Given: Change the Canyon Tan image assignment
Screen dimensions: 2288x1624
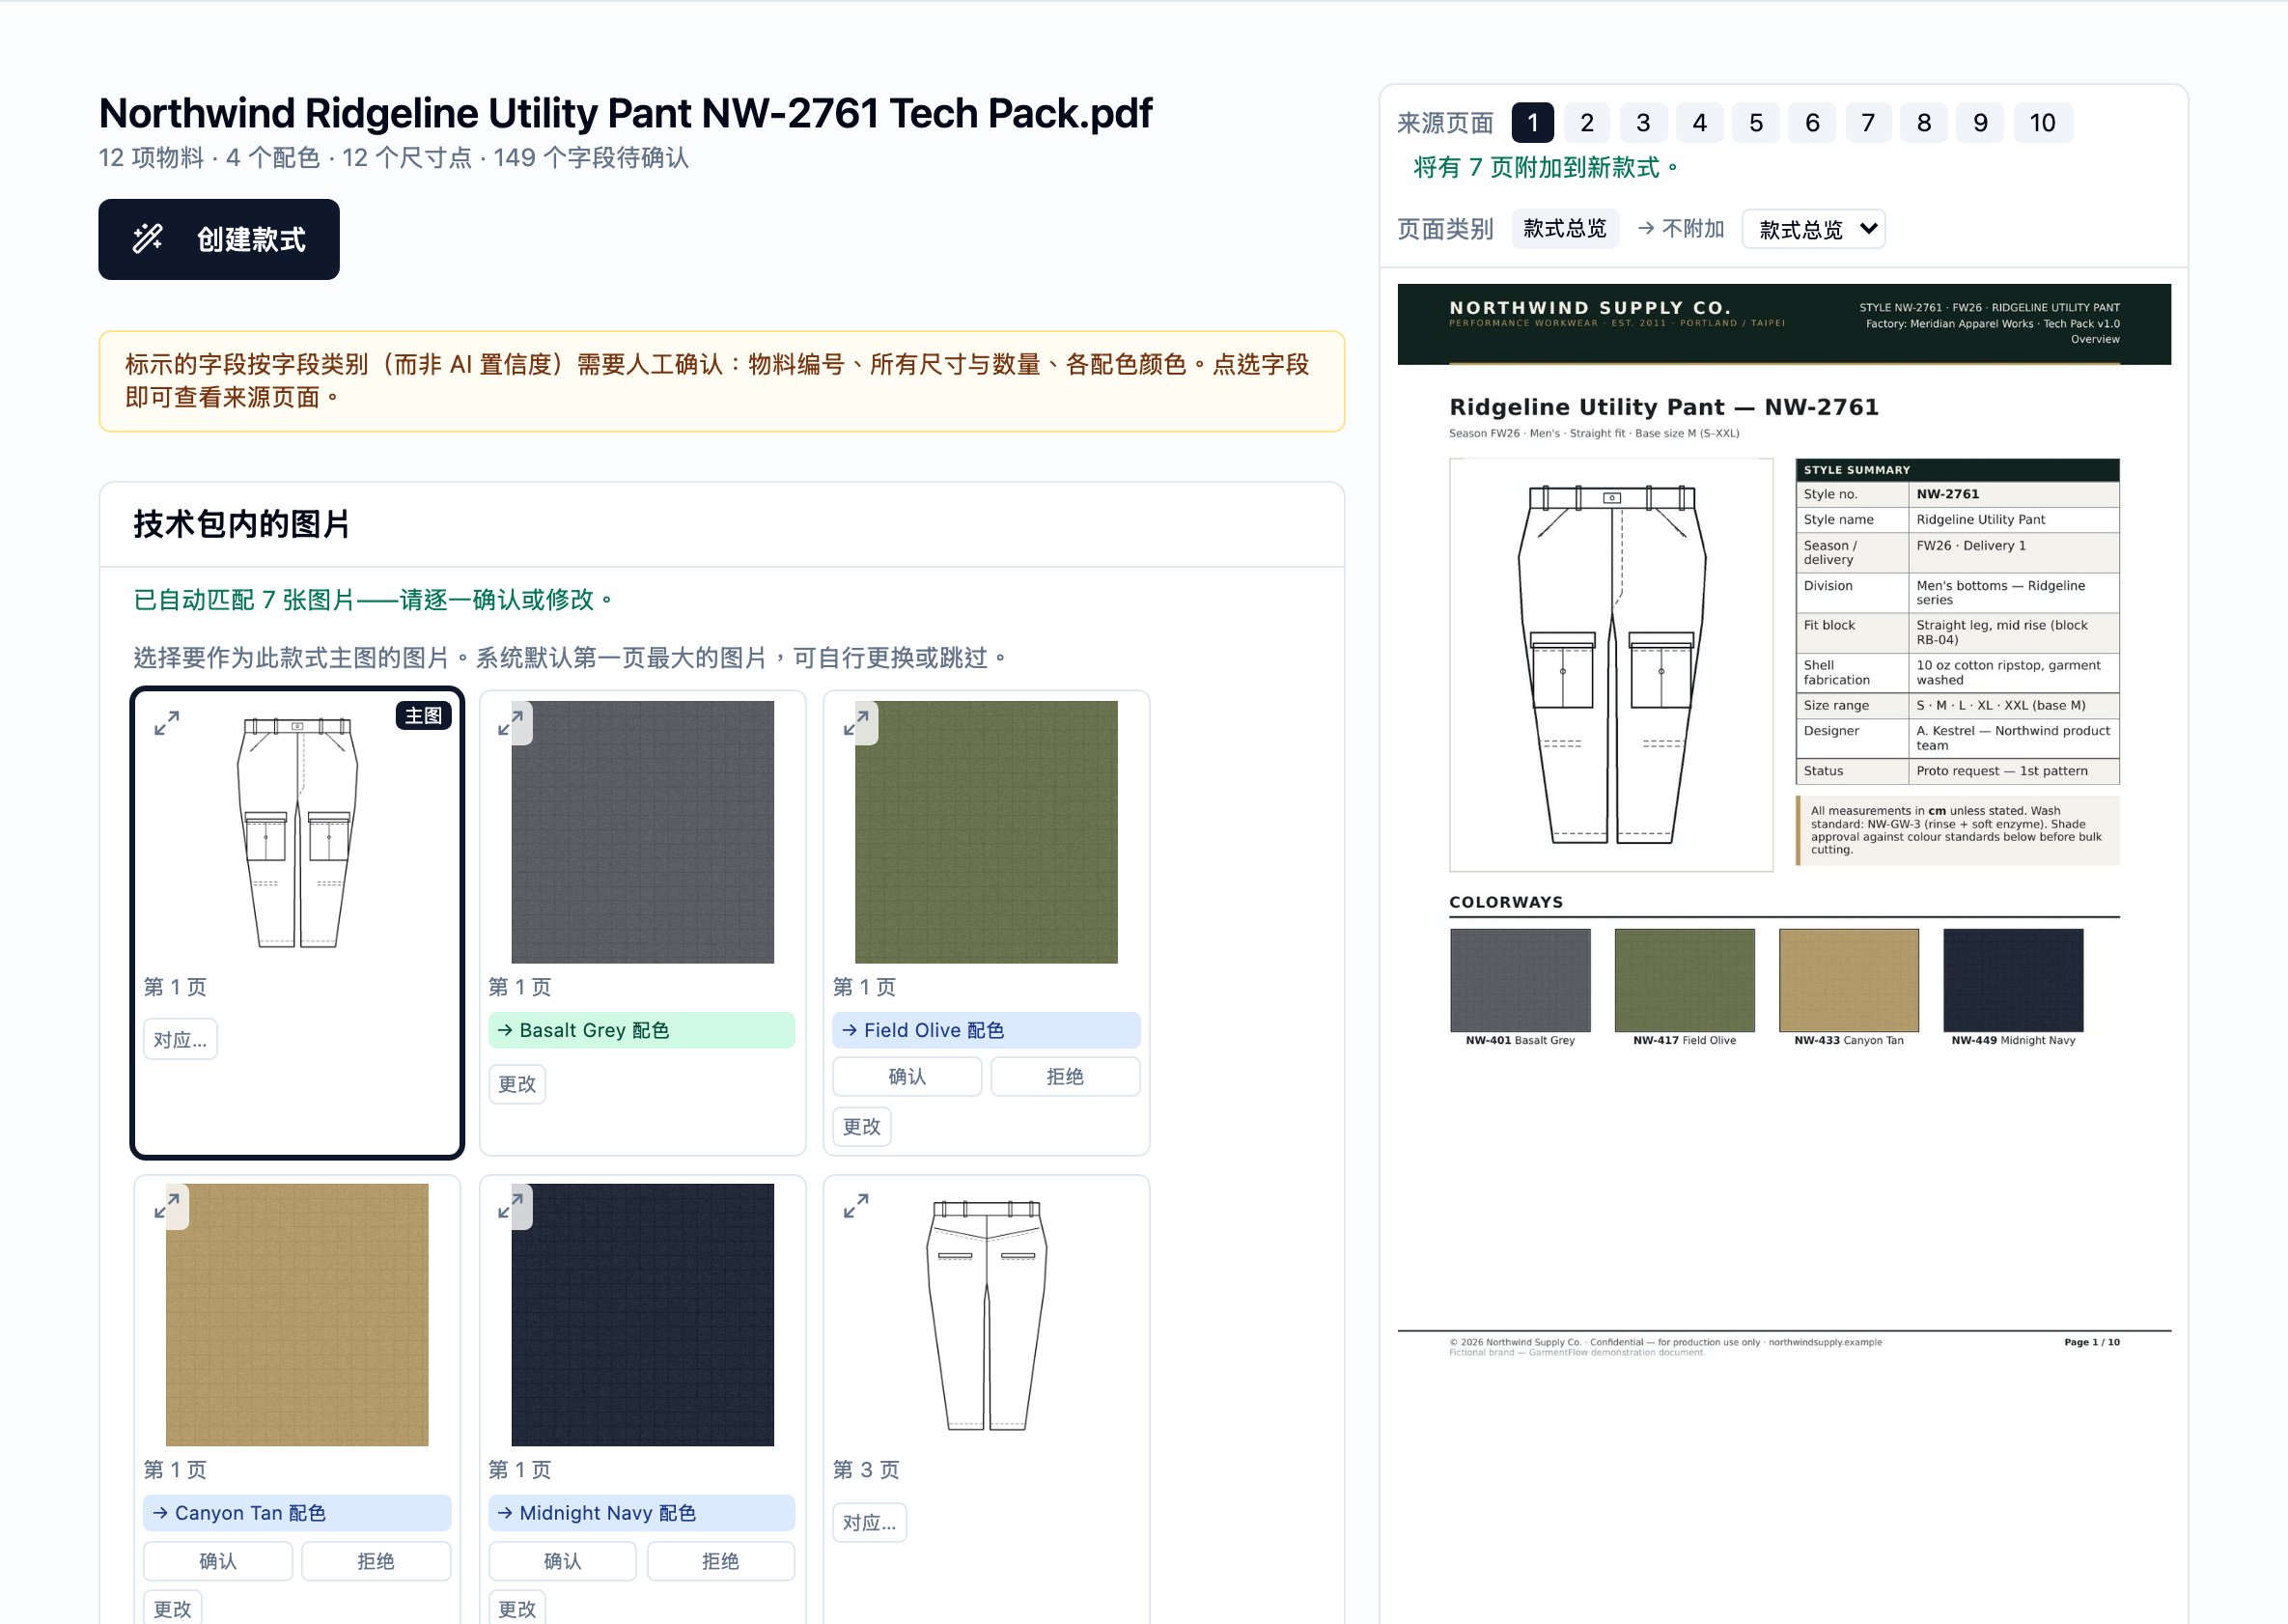Looking at the screenshot, I should point(173,1608).
